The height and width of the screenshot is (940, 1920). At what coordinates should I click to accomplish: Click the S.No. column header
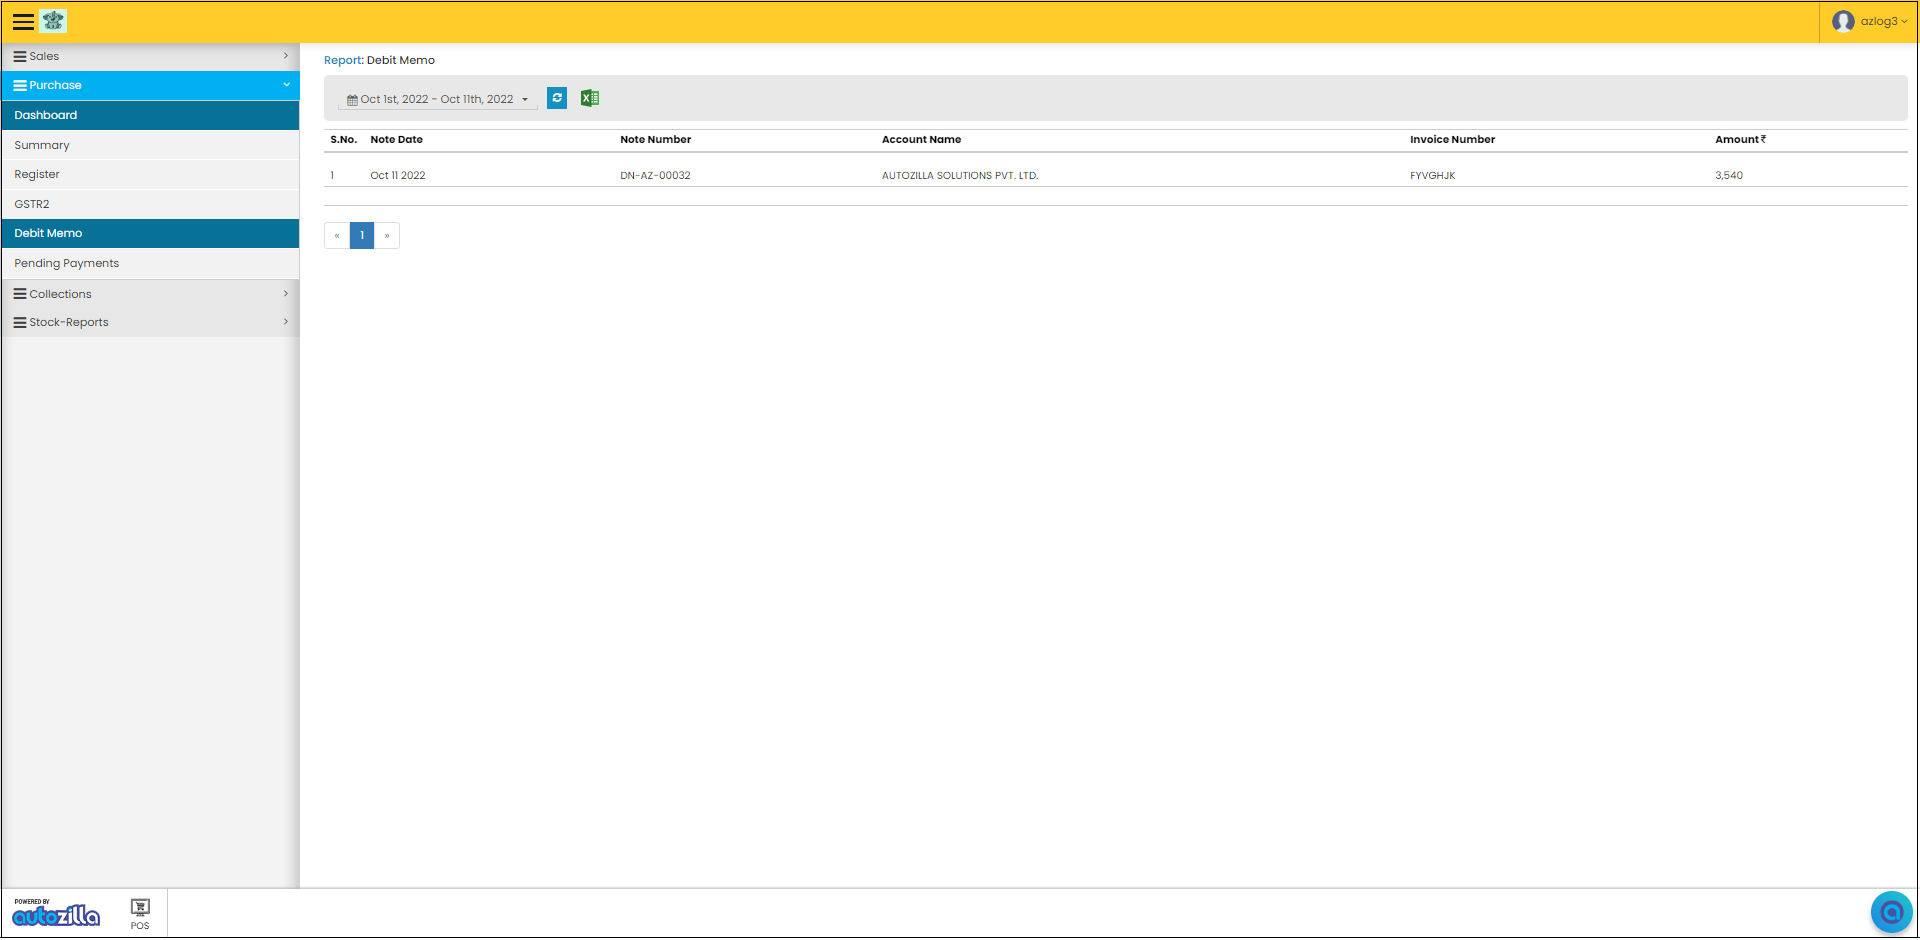pos(344,140)
